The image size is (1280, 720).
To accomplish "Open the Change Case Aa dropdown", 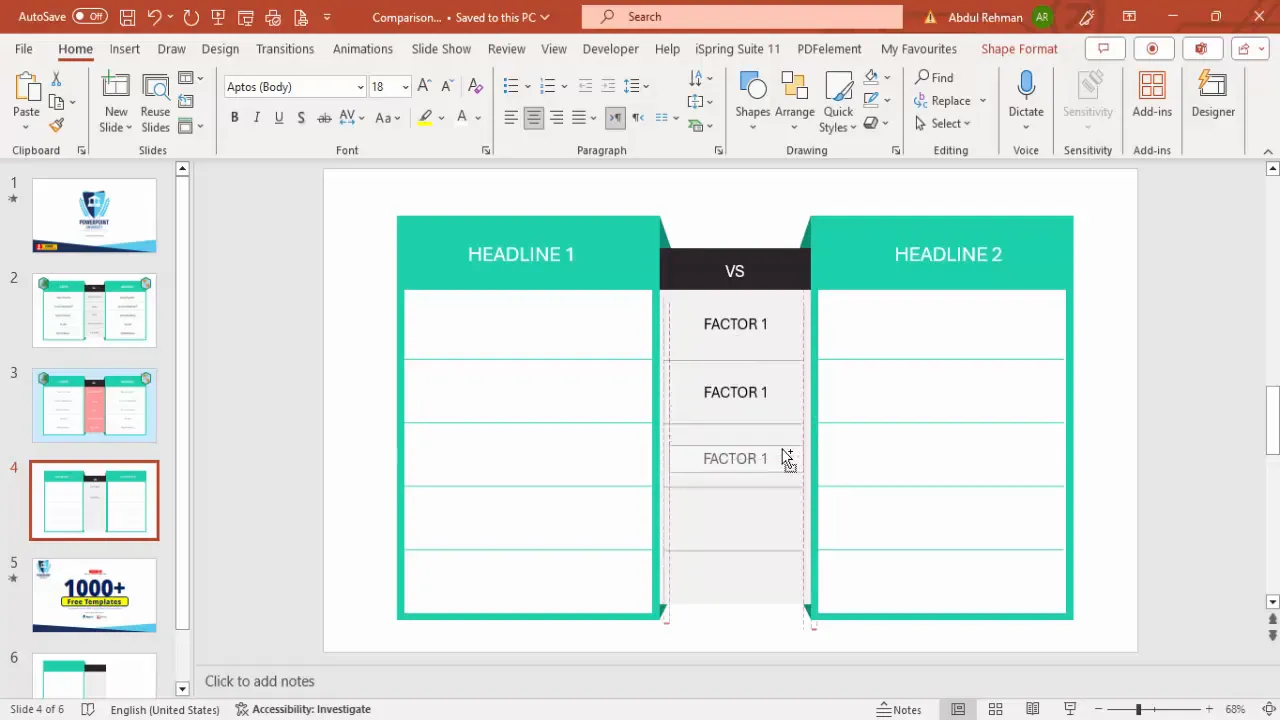I will [x=388, y=117].
